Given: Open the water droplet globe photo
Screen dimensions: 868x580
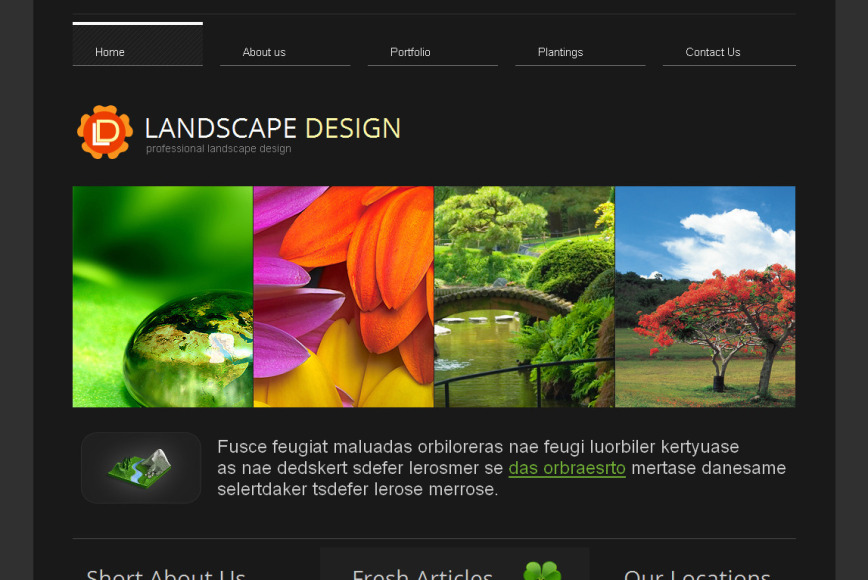Looking at the screenshot, I should pos(162,296).
